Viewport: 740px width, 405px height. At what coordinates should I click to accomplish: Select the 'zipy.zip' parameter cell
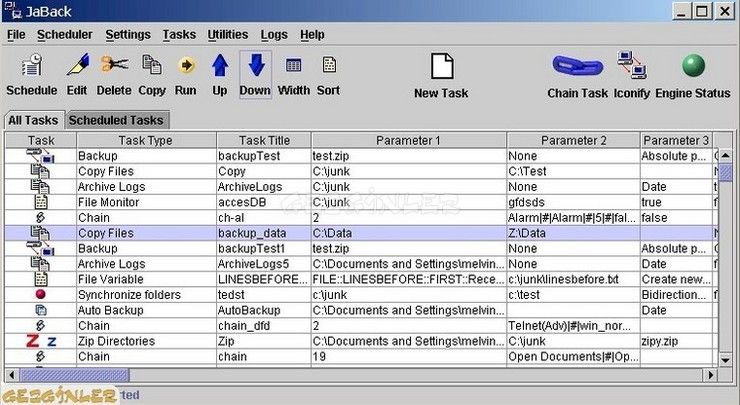click(676, 341)
